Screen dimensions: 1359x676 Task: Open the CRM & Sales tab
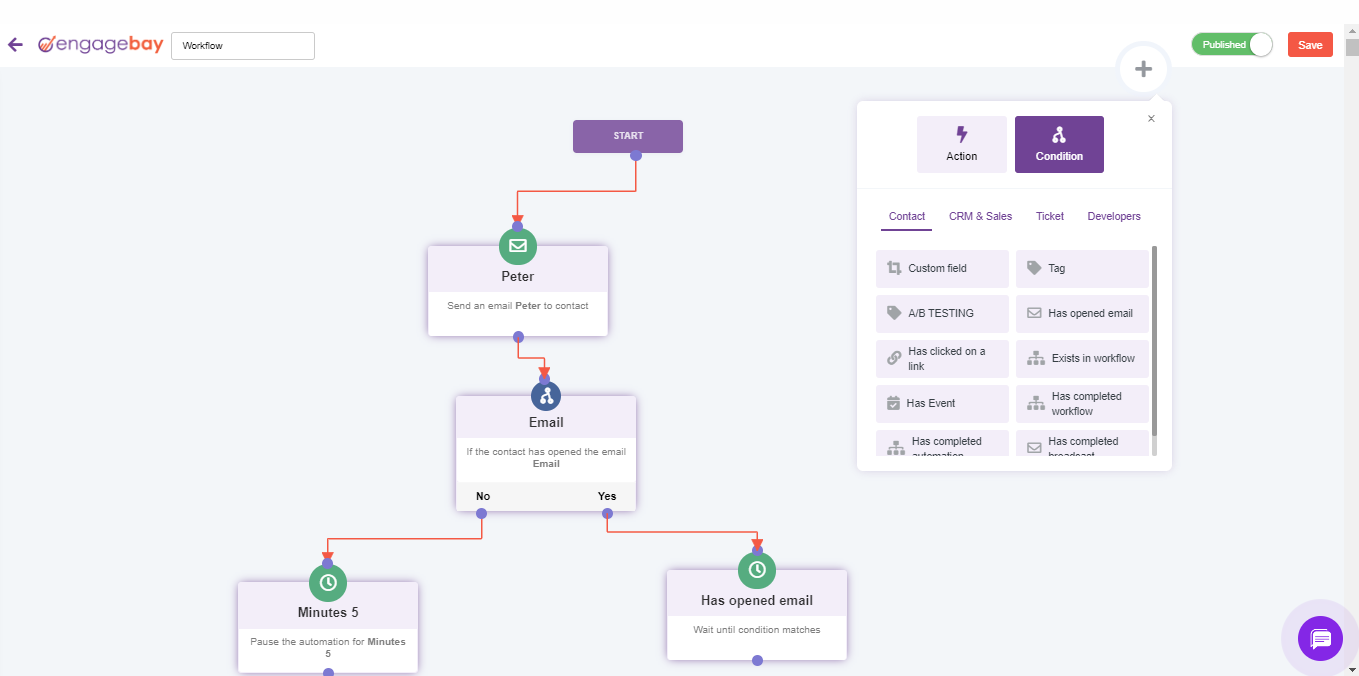pyautogui.click(x=980, y=216)
